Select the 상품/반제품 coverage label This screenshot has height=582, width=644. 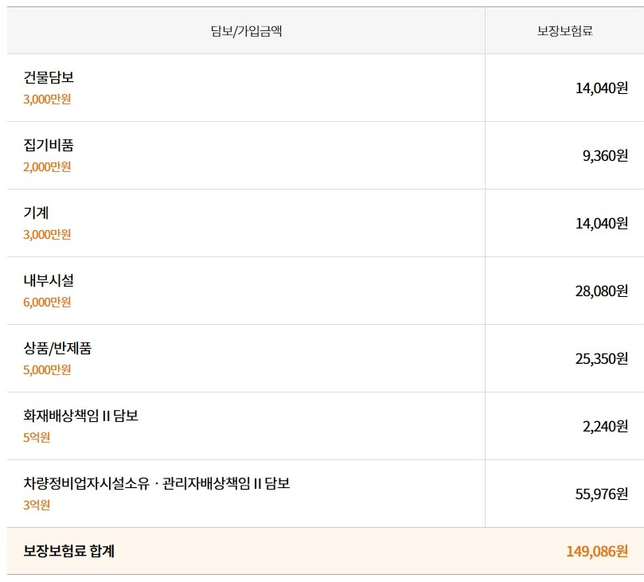pyautogui.click(x=63, y=348)
